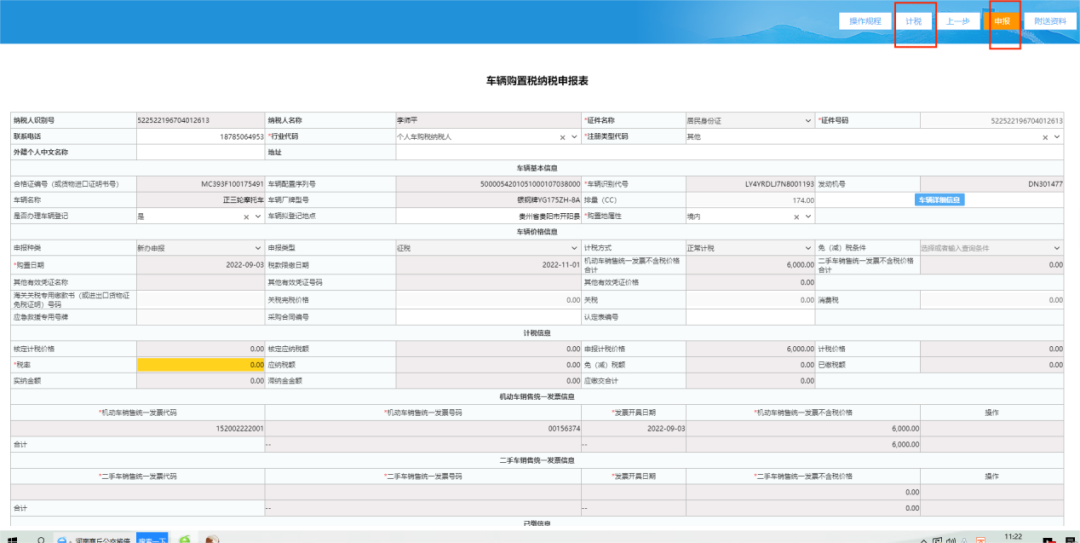The width and height of the screenshot is (1080, 543).
Task: Select the 发动机号 value DN301477
Action: point(1046,185)
